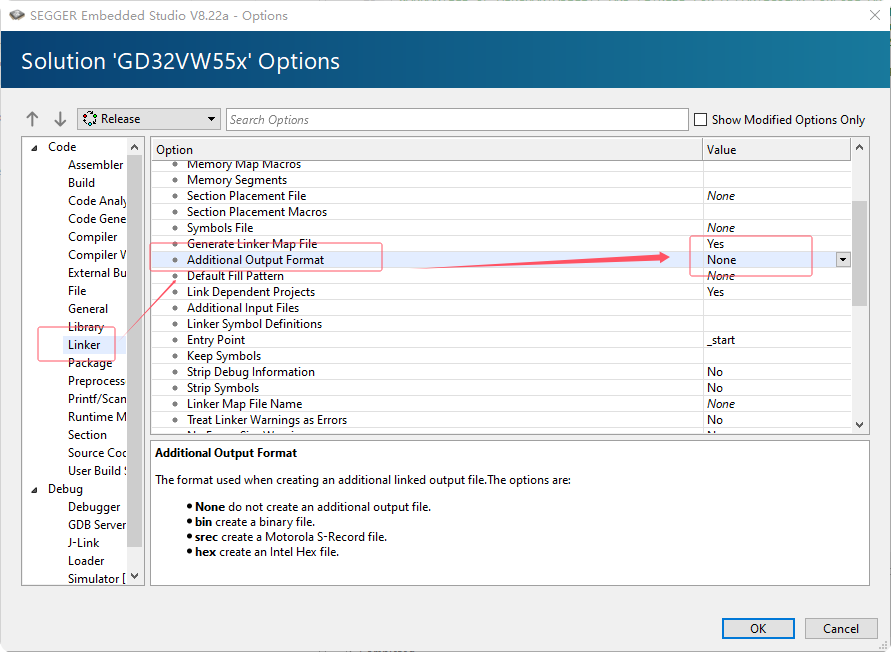Open the Release configuration dropdown
891x652 pixels.
[211, 119]
